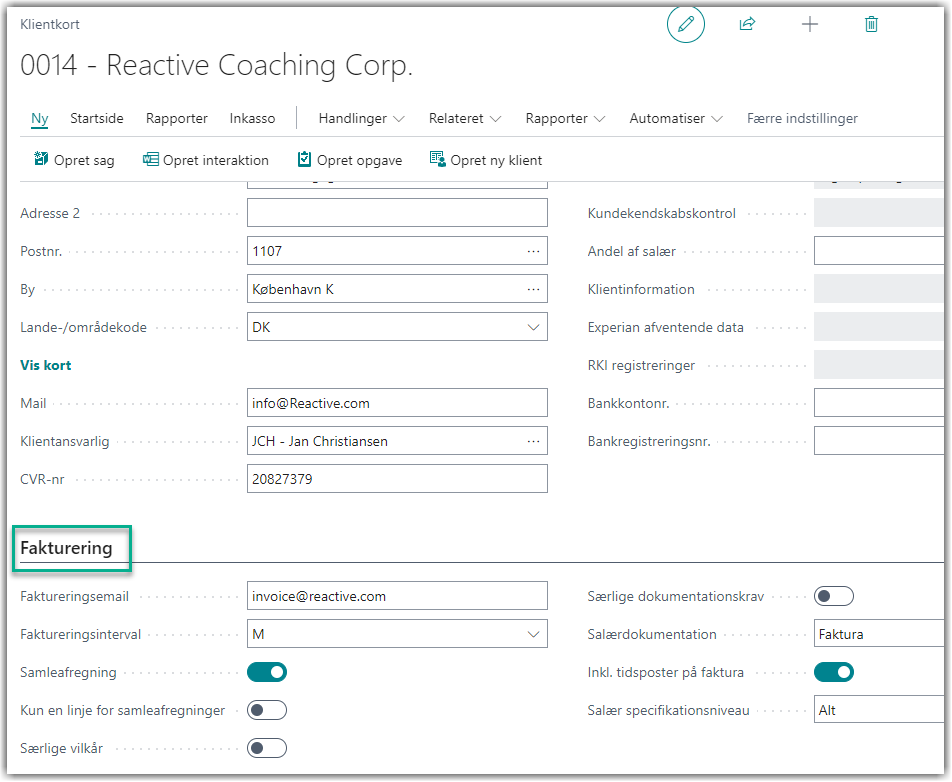Screen dimensions: 952x782
Task: Enable Kun en linje for samleafregninger
Action: pyautogui.click(x=267, y=710)
